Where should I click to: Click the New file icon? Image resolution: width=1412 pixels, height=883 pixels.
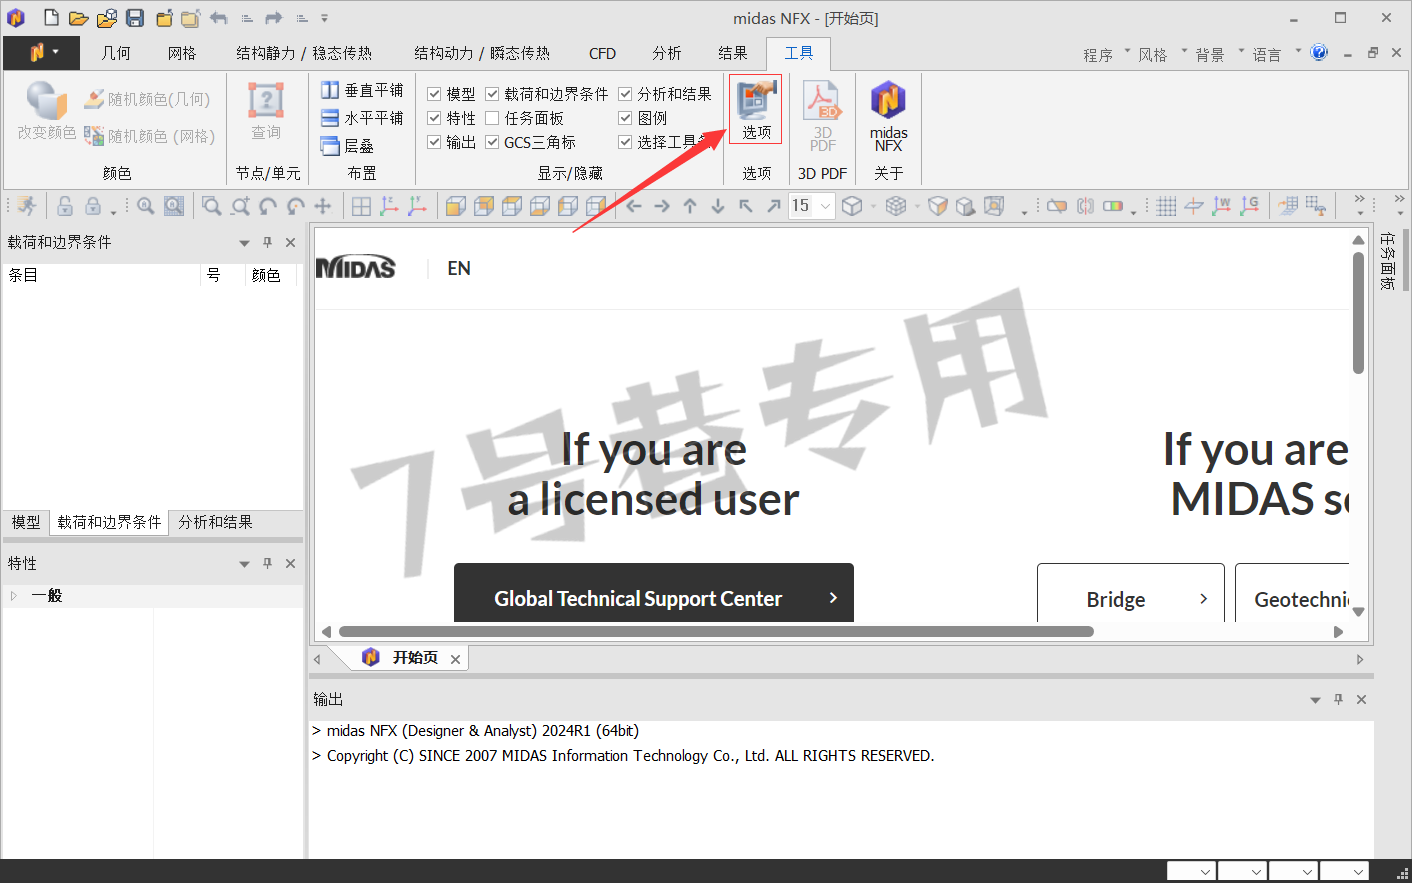(51, 18)
